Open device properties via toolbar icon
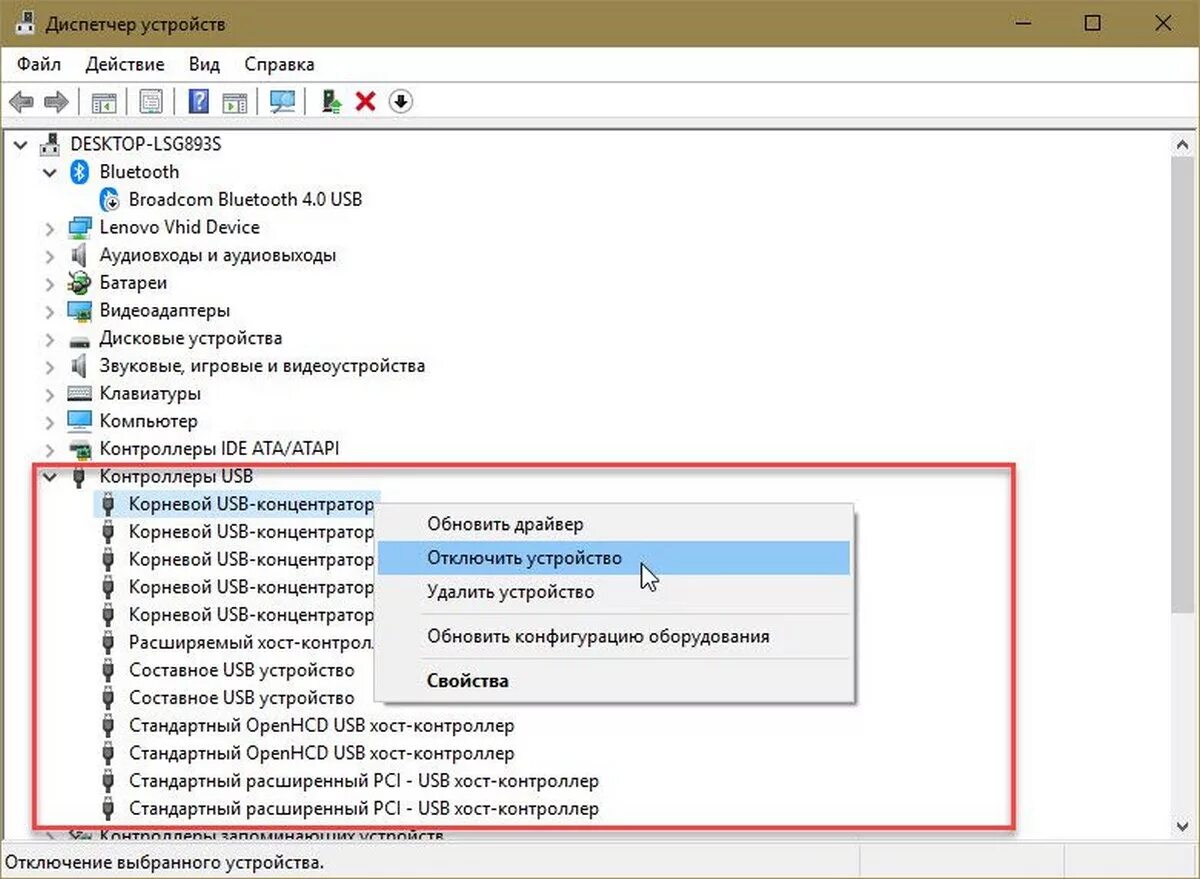This screenshot has width=1200, height=879. [151, 101]
